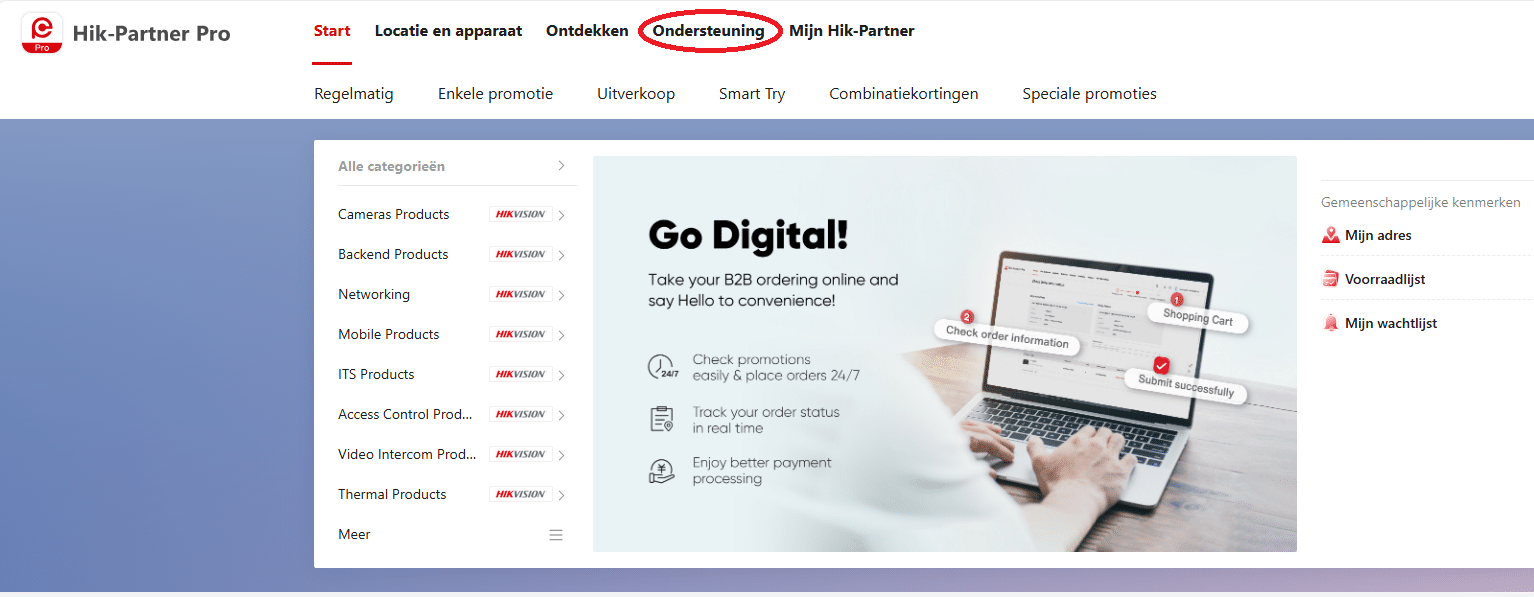This screenshot has height=597, width=1534.
Task: Click Hikvision logo beside Networking
Action: (521, 294)
